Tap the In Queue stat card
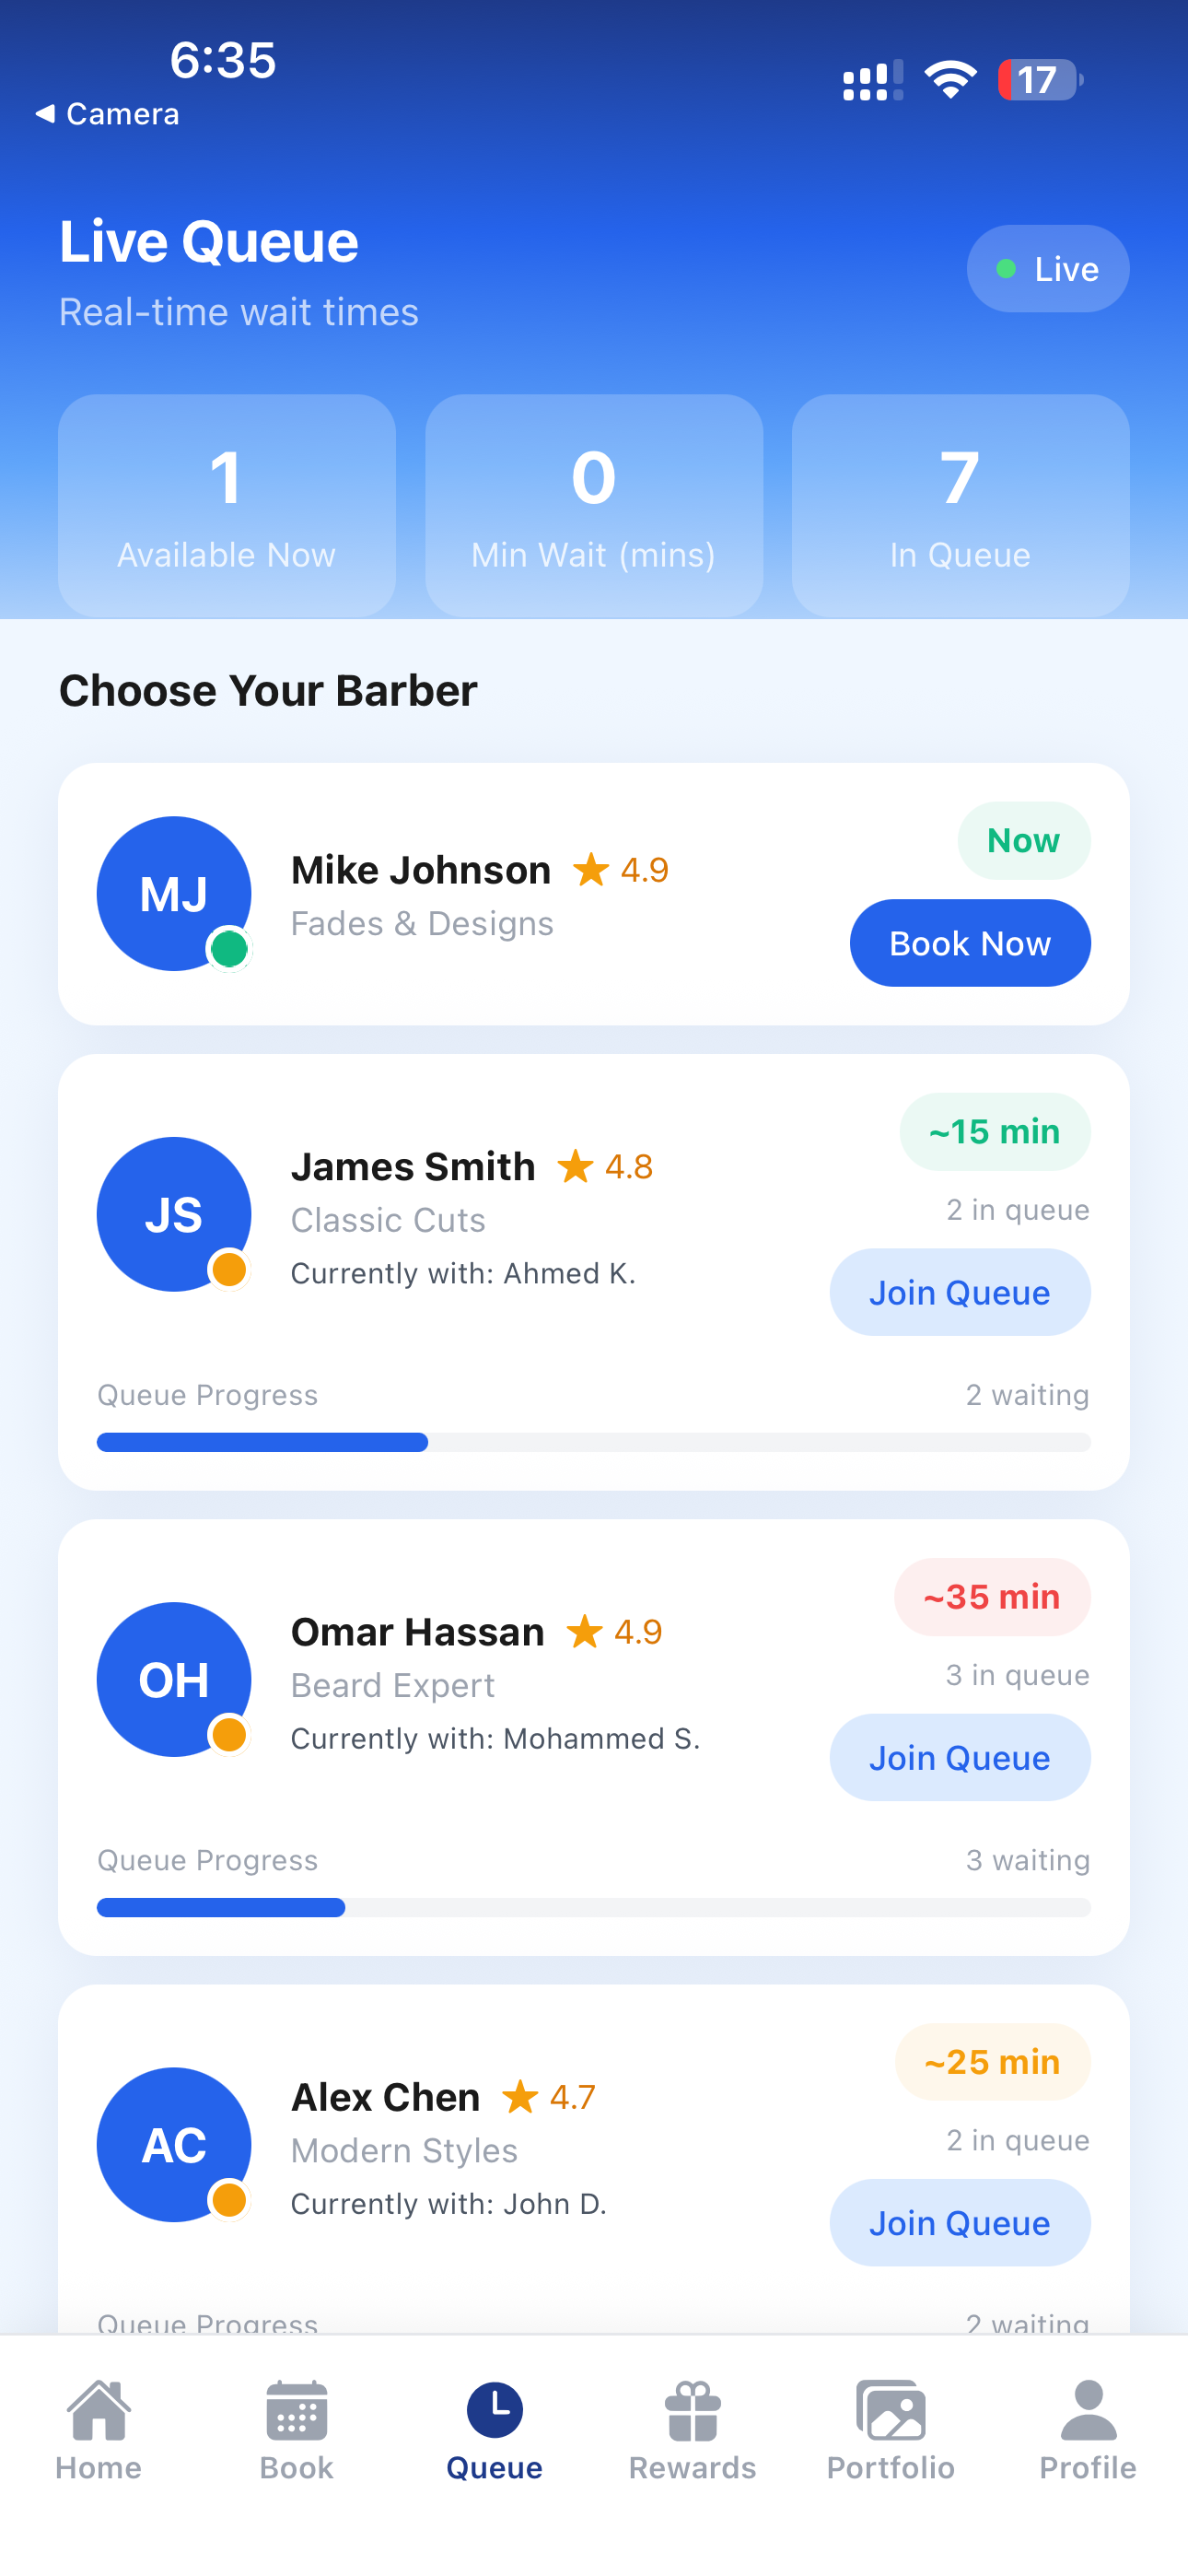Viewport: 1188px width, 2576px height. coord(960,505)
